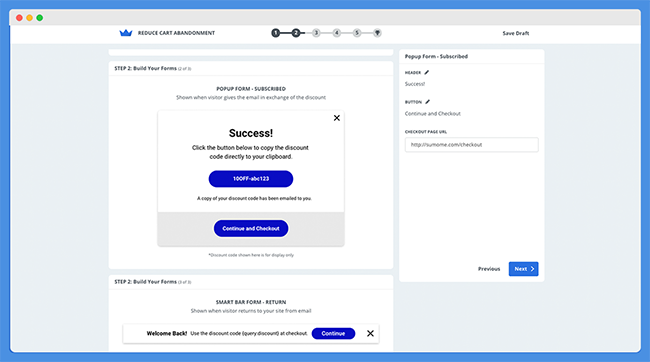Select step 2 in progress tracker
Viewport: 650px width, 362px height.
(296, 33)
